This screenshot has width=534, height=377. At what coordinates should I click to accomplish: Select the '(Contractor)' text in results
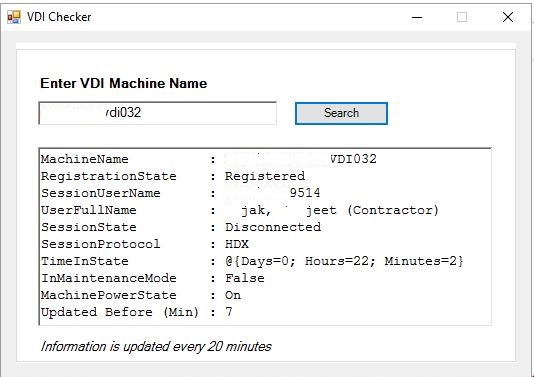point(393,210)
